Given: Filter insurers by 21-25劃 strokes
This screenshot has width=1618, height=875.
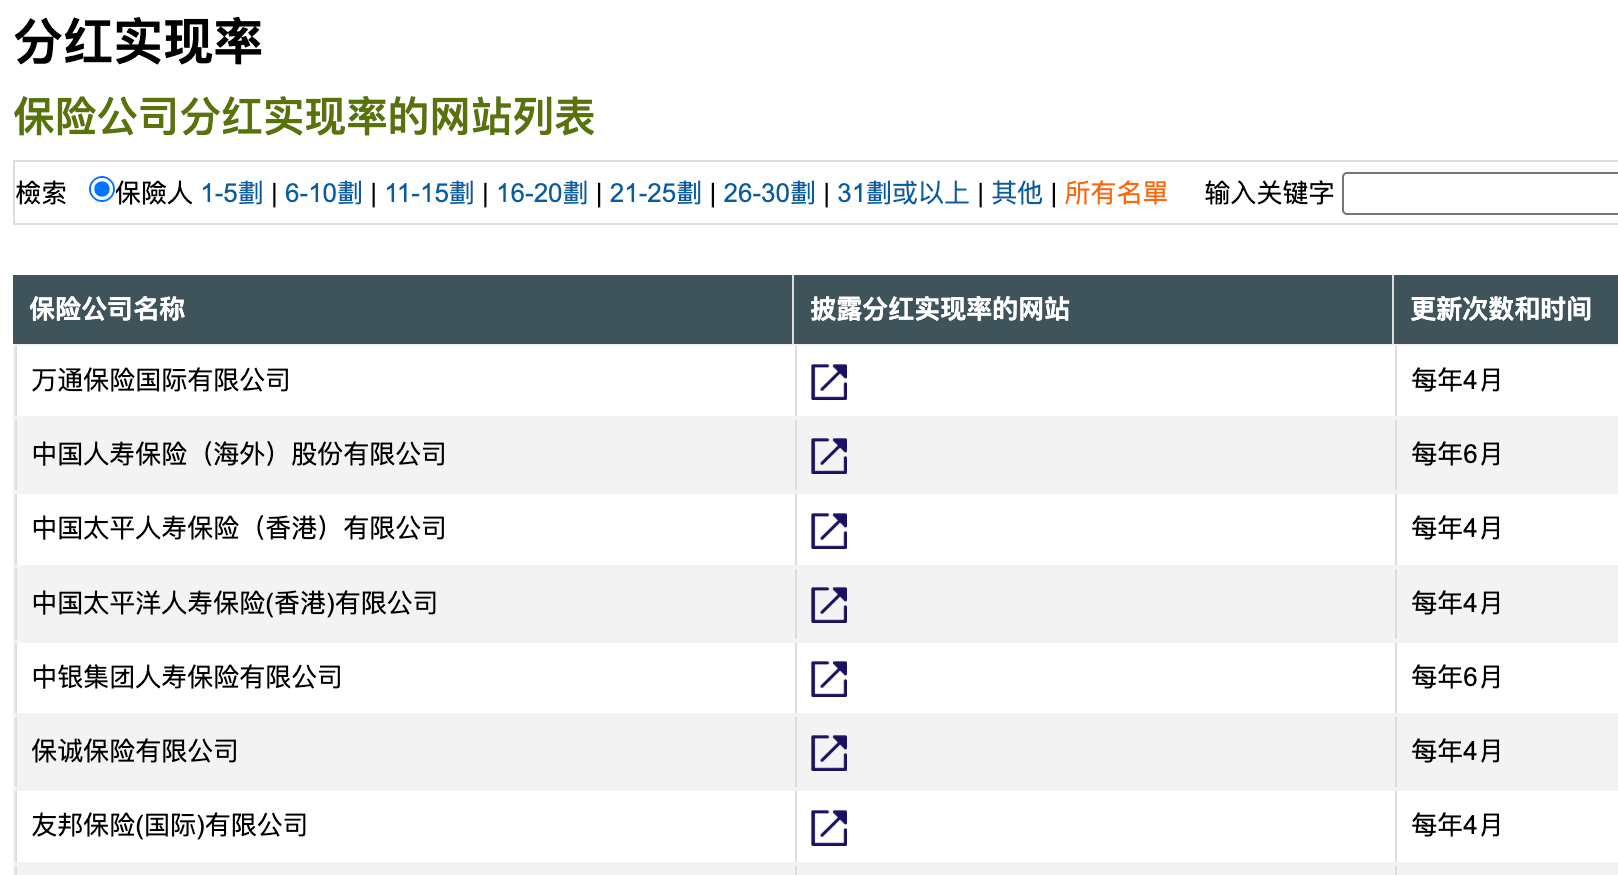Looking at the screenshot, I should pyautogui.click(x=655, y=193).
